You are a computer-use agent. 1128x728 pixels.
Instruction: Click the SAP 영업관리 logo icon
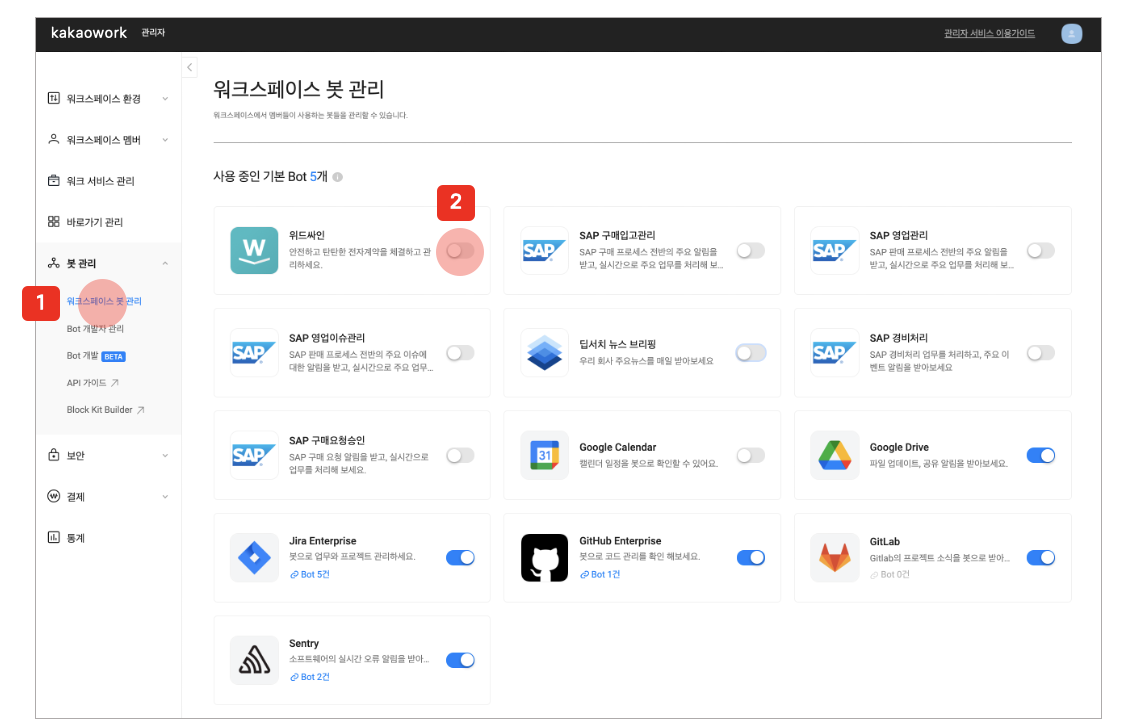[x=834, y=250]
